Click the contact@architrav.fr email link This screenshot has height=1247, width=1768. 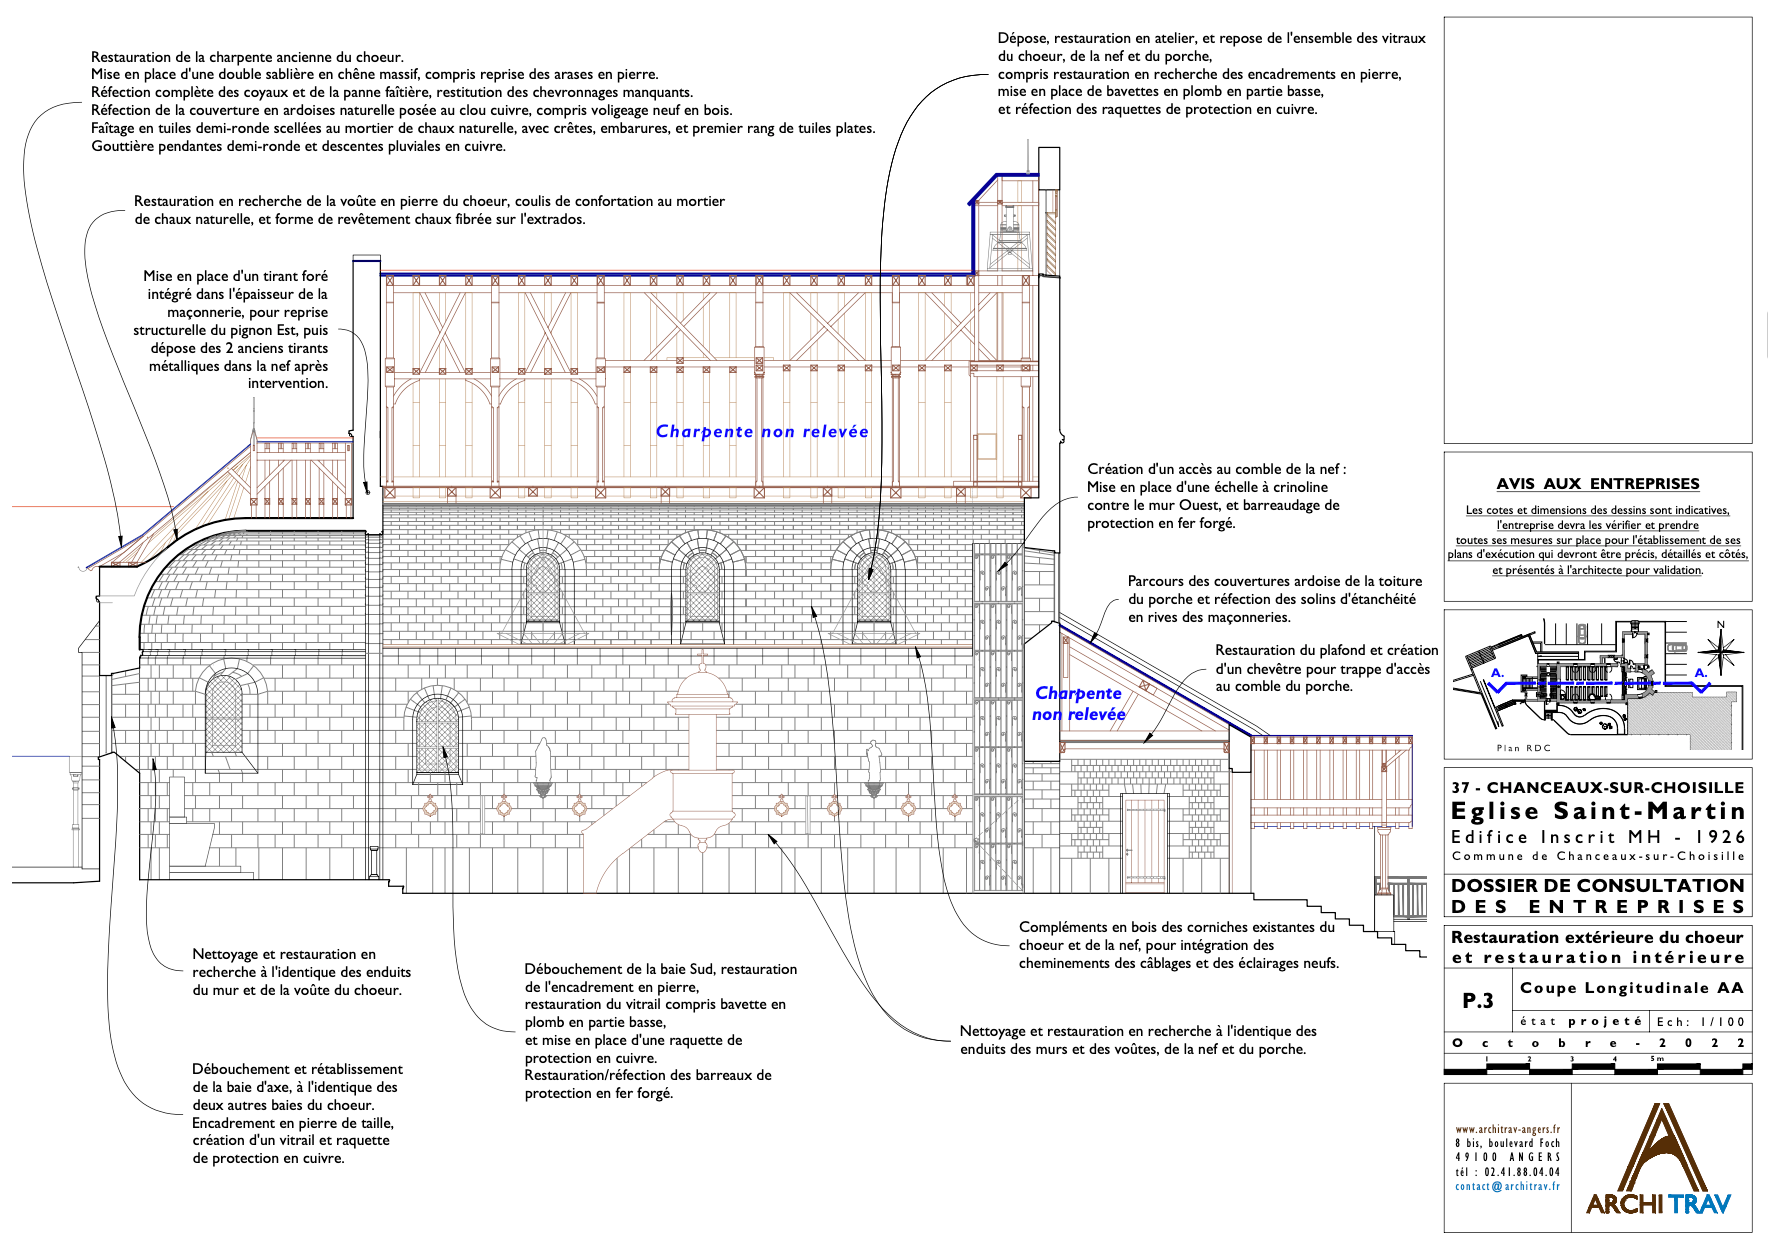coord(1507,1186)
